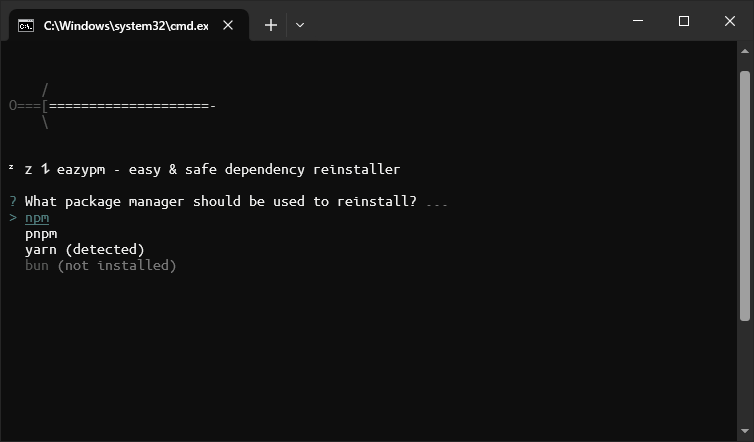The width and height of the screenshot is (754, 442).
Task: Select the yarn (detected) option
Action: pos(85,249)
